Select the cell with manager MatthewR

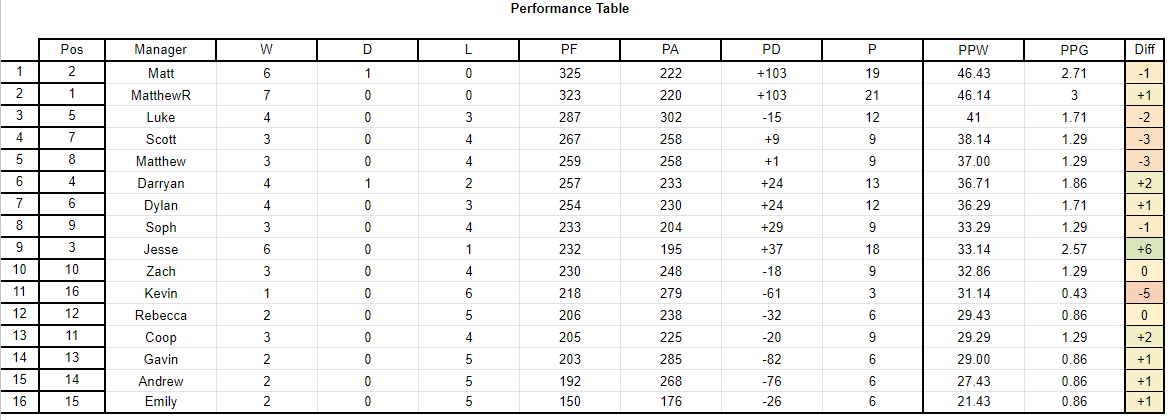(161, 96)
